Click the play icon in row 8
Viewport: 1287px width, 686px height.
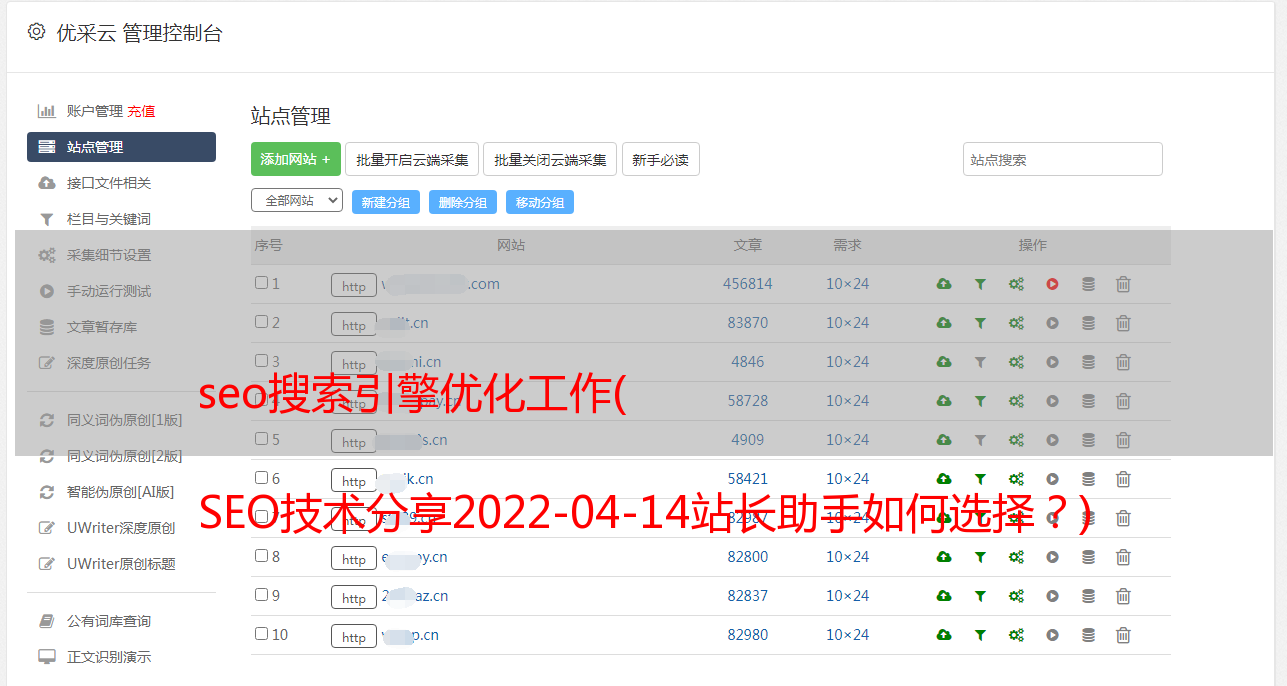pyautogui.click(x=1052, y=557)
